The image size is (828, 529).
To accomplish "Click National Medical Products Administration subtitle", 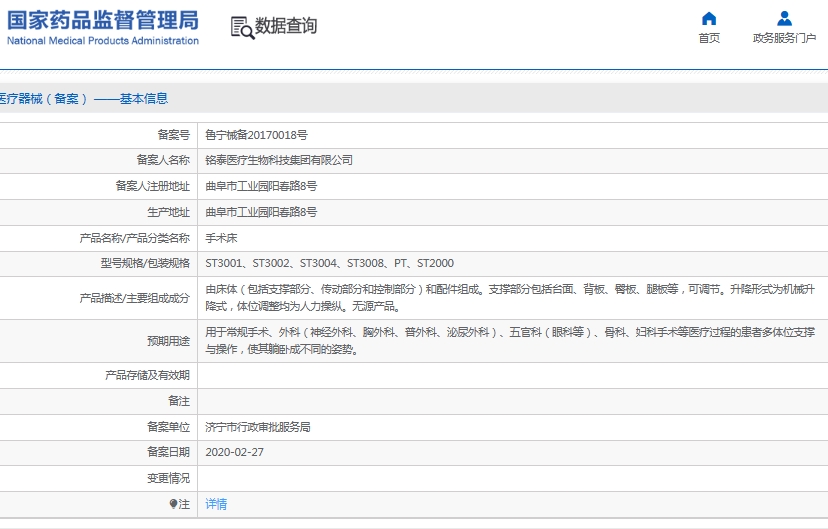I will (103, 41).
